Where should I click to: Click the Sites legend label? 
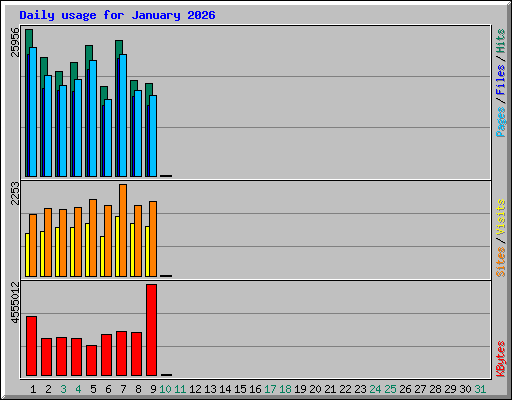pyautogui.click(x=500, y=262)
